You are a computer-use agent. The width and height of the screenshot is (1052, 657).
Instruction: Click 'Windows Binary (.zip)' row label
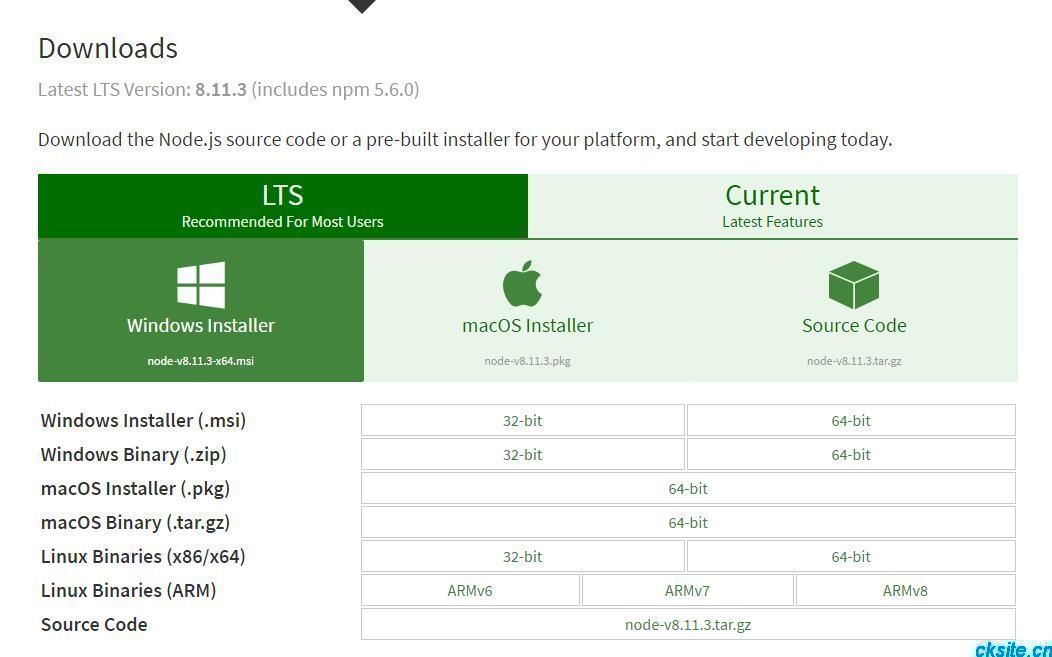pyautogui.click(x=134, y=454)
